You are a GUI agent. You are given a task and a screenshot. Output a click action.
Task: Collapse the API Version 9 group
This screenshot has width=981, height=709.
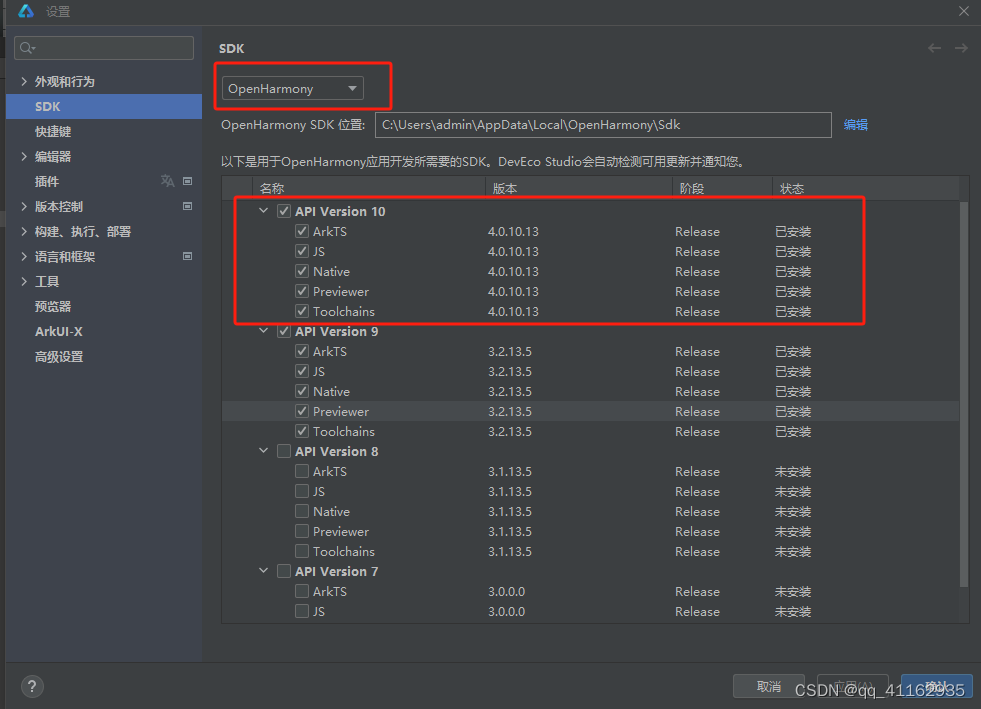point(264,331)
